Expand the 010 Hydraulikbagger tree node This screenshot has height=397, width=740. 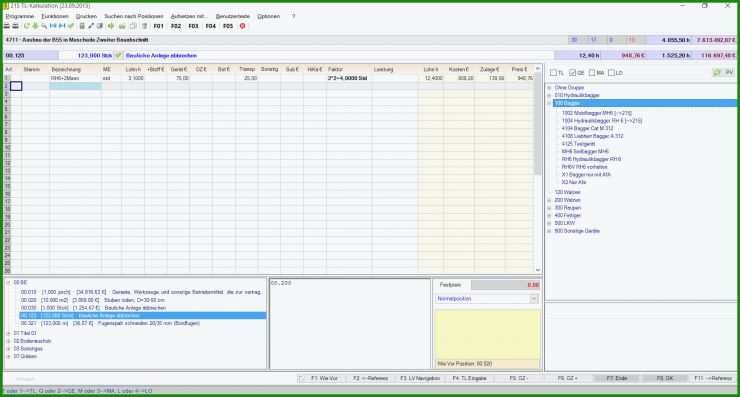coord(549,95)
